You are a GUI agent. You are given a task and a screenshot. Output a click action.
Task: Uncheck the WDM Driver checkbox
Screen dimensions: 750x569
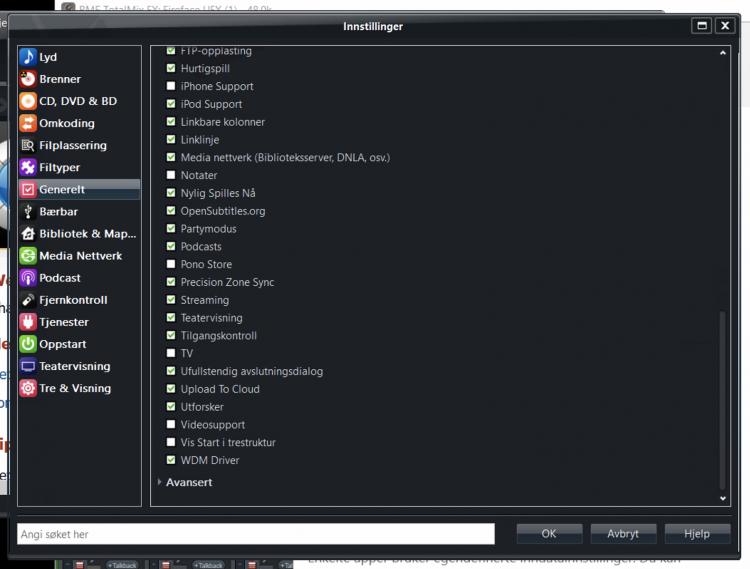[x=171, y=460]
